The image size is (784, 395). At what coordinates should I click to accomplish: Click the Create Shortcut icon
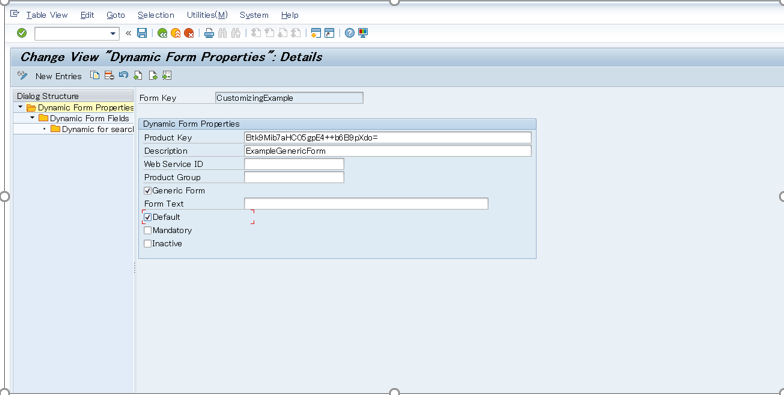coord(329,33)
